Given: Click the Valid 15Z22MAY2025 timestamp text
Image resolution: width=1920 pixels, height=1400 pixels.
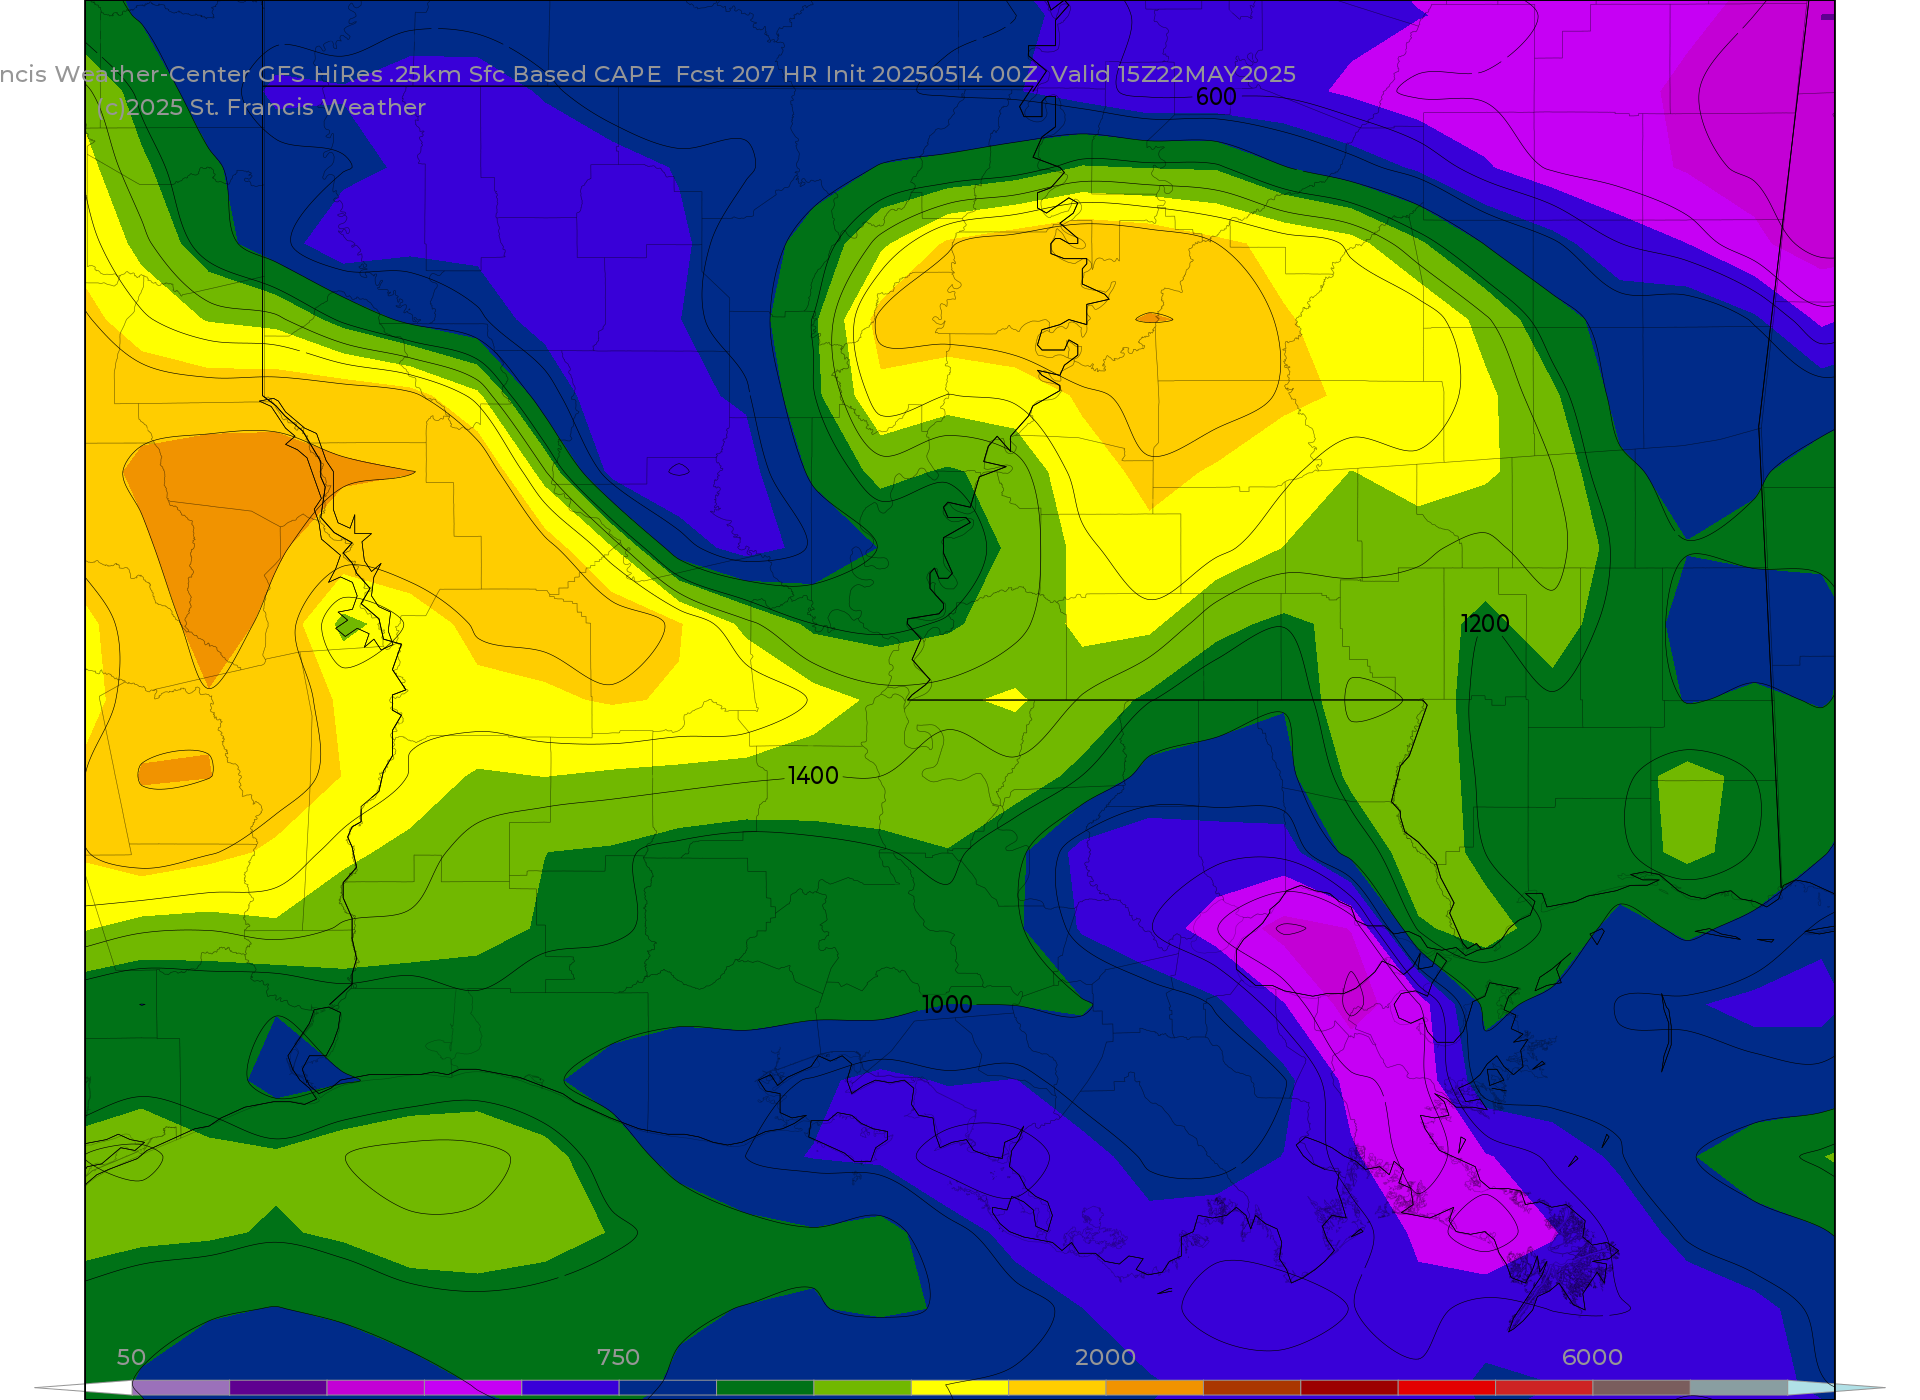Looking at the screenshot, I should click(1173, 74).
